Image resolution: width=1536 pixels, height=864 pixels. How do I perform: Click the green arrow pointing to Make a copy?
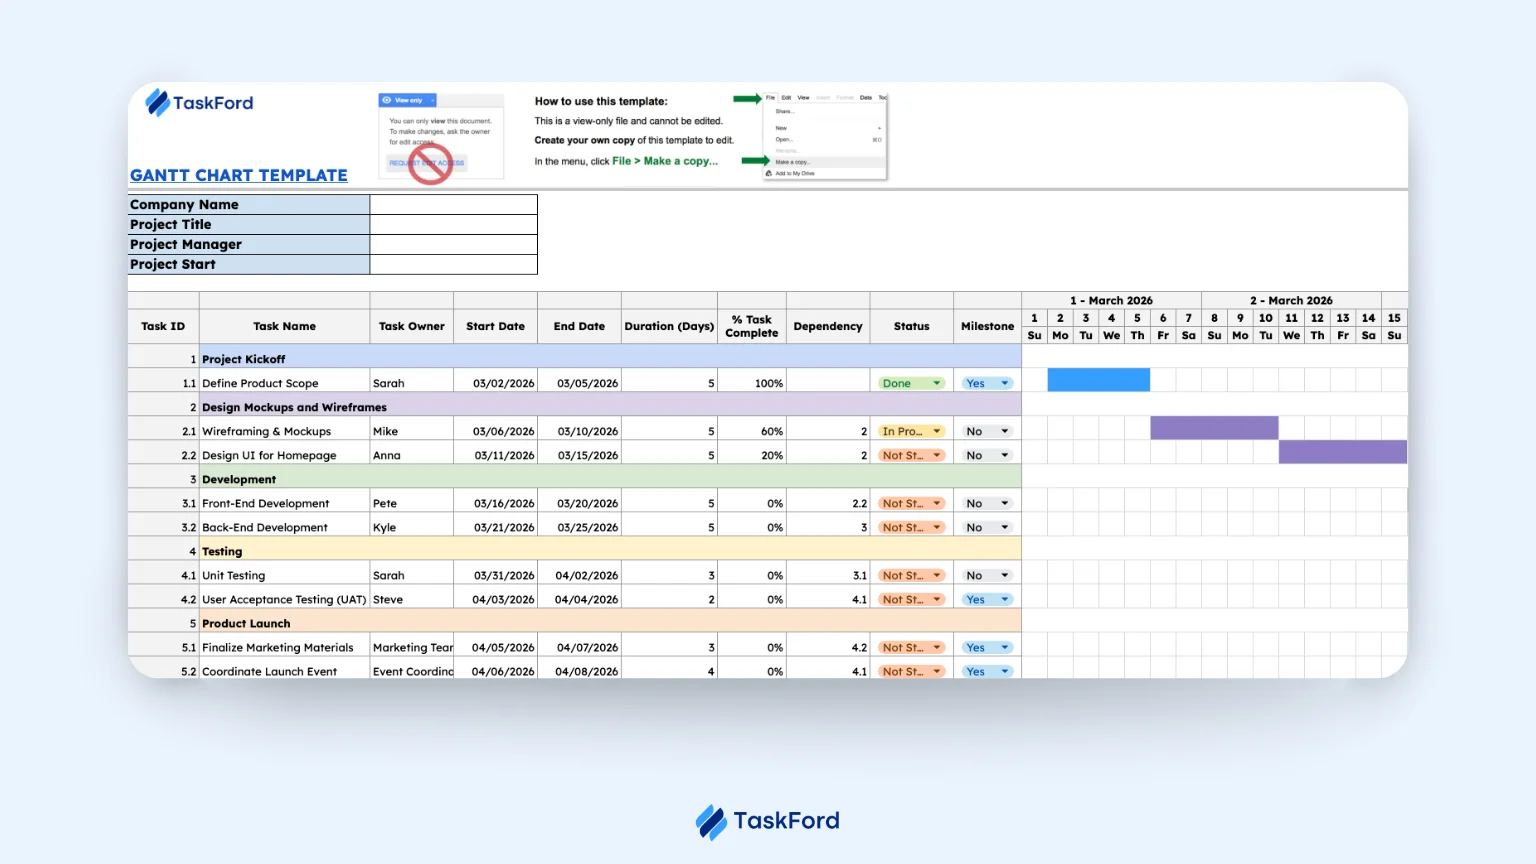[754, 161]
